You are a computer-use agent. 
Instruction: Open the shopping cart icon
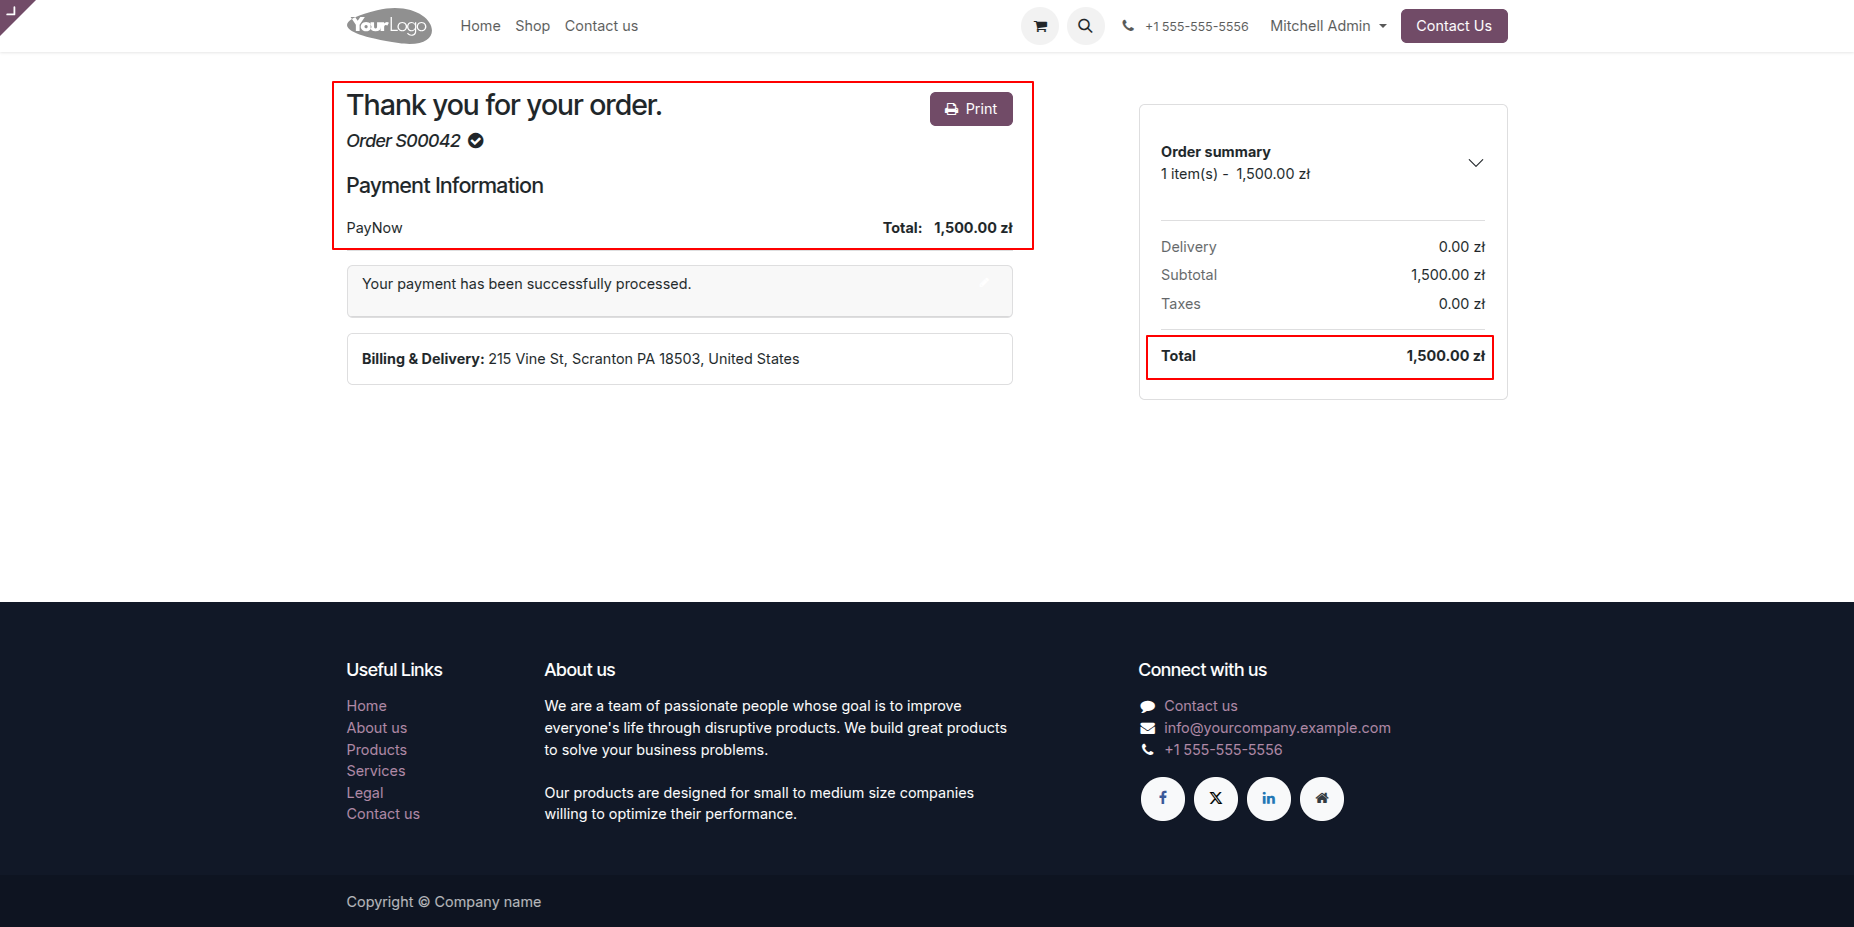click(1040, 26)
